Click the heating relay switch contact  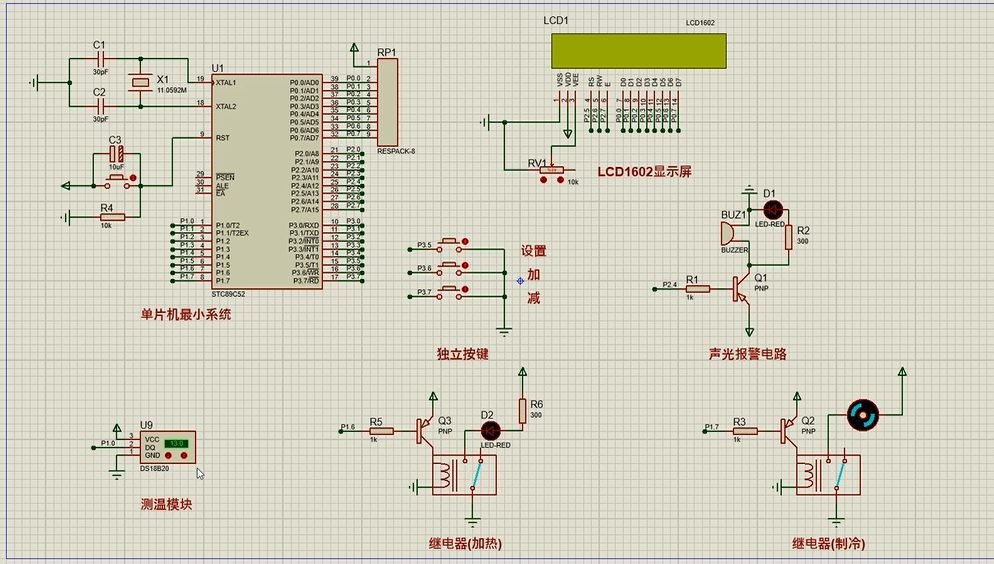[x=479, y=474]
